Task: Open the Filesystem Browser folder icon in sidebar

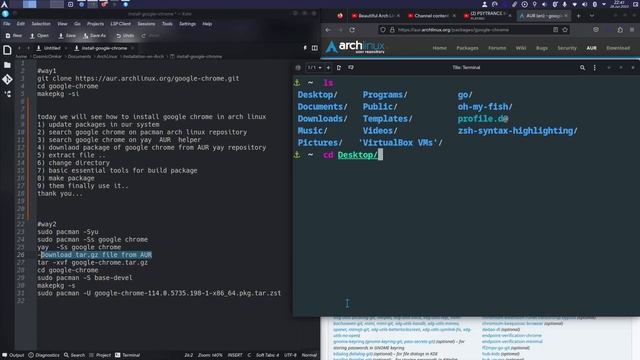Action: 7,65
